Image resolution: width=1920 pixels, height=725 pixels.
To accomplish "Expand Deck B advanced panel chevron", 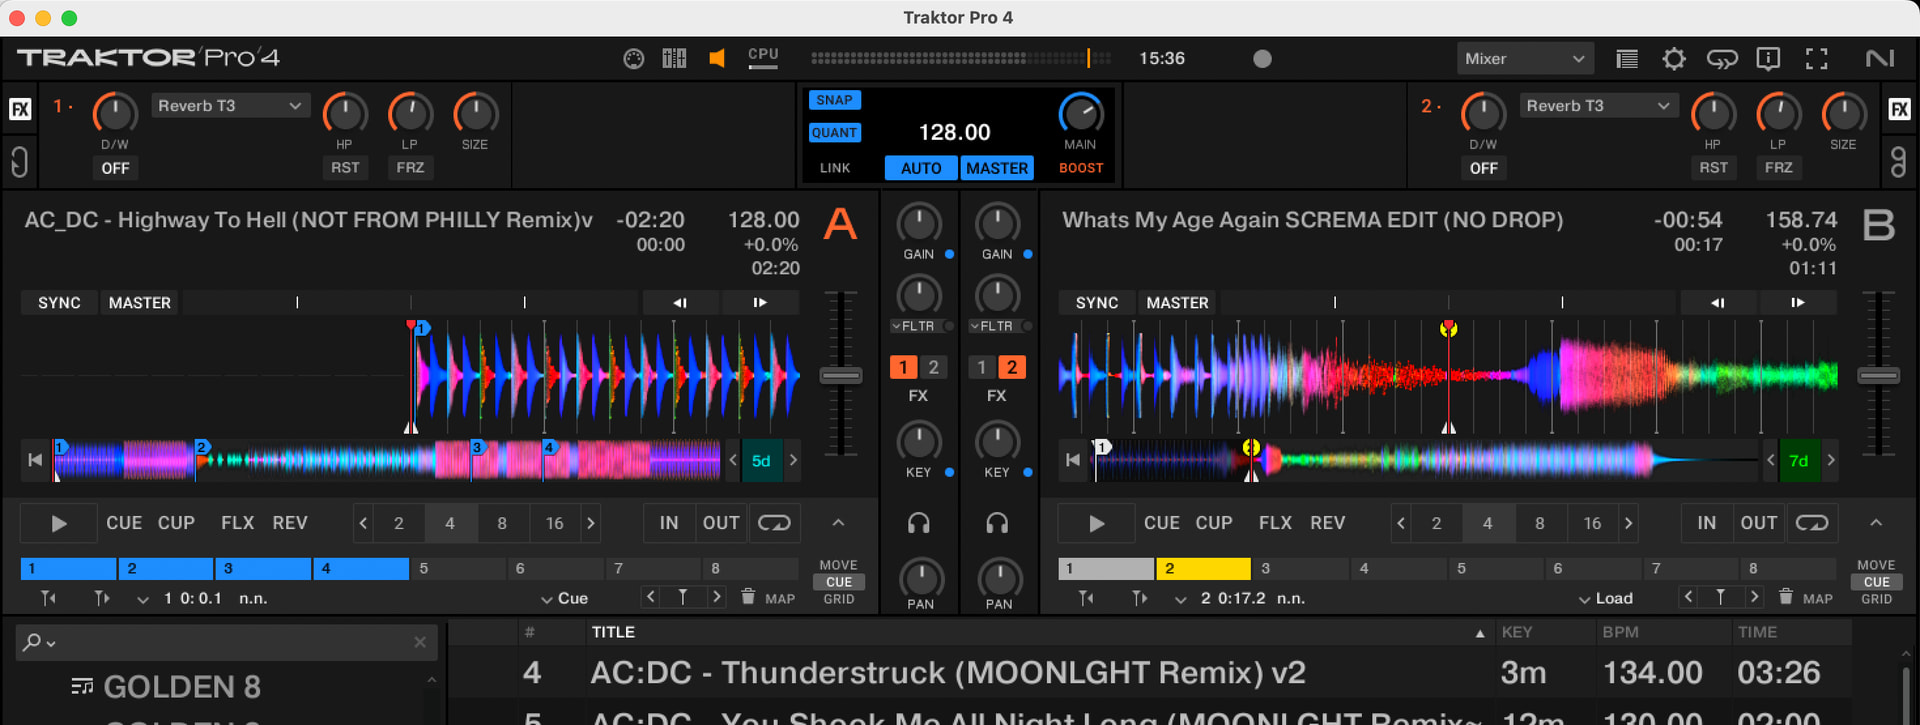I will pyautogui.click(x=1876, y=523).
